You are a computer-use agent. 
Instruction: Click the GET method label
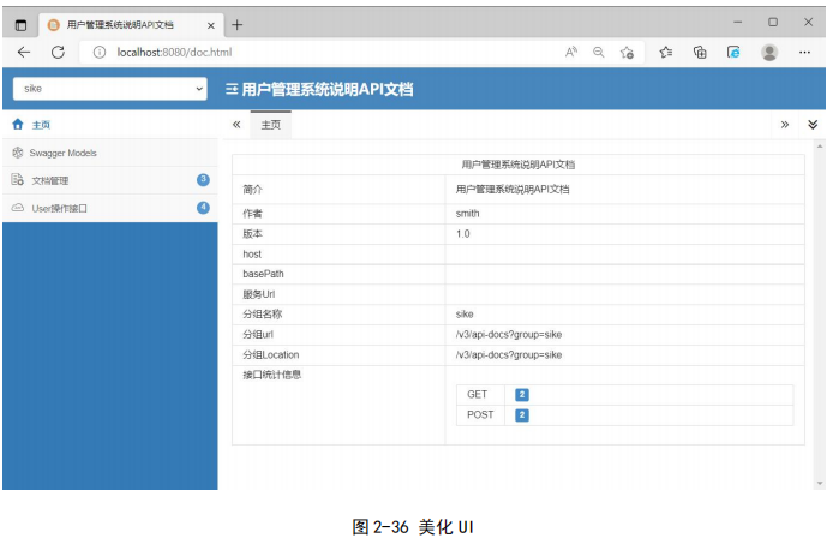477,394
